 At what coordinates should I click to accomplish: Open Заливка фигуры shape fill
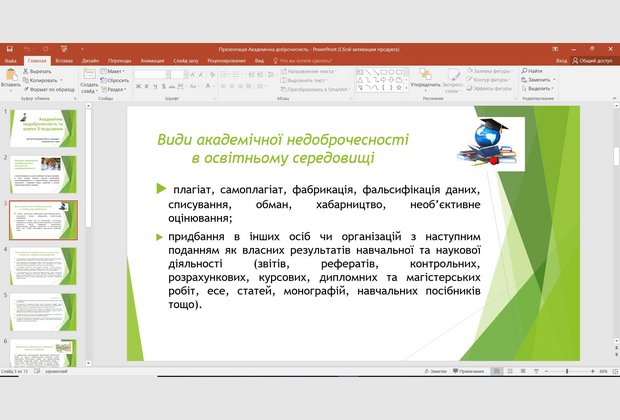coord(490,71)
